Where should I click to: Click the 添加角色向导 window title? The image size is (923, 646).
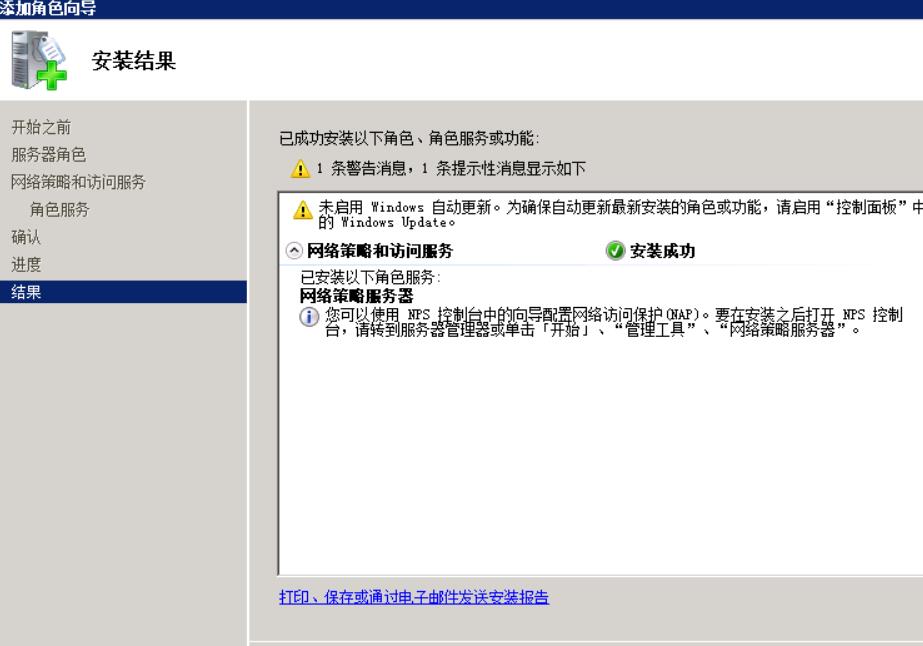48,8
